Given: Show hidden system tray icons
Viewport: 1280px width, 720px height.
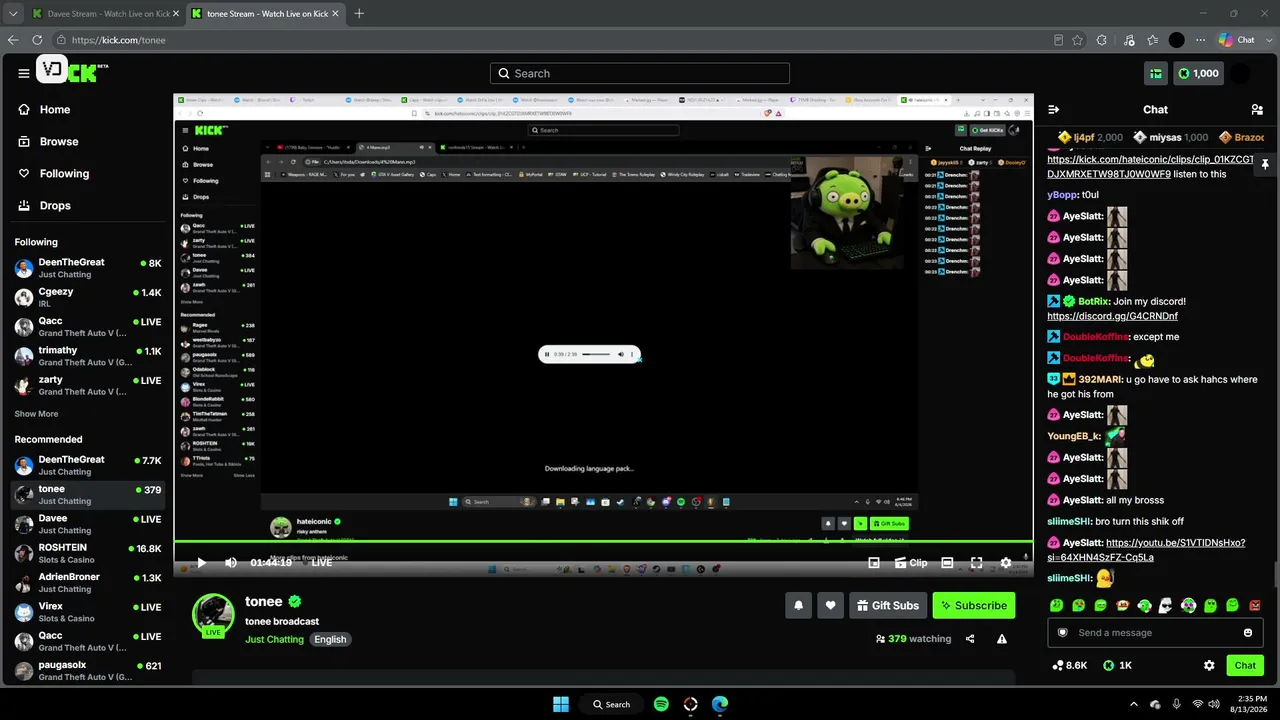Looking at the screenshot, I should 1133,704.
